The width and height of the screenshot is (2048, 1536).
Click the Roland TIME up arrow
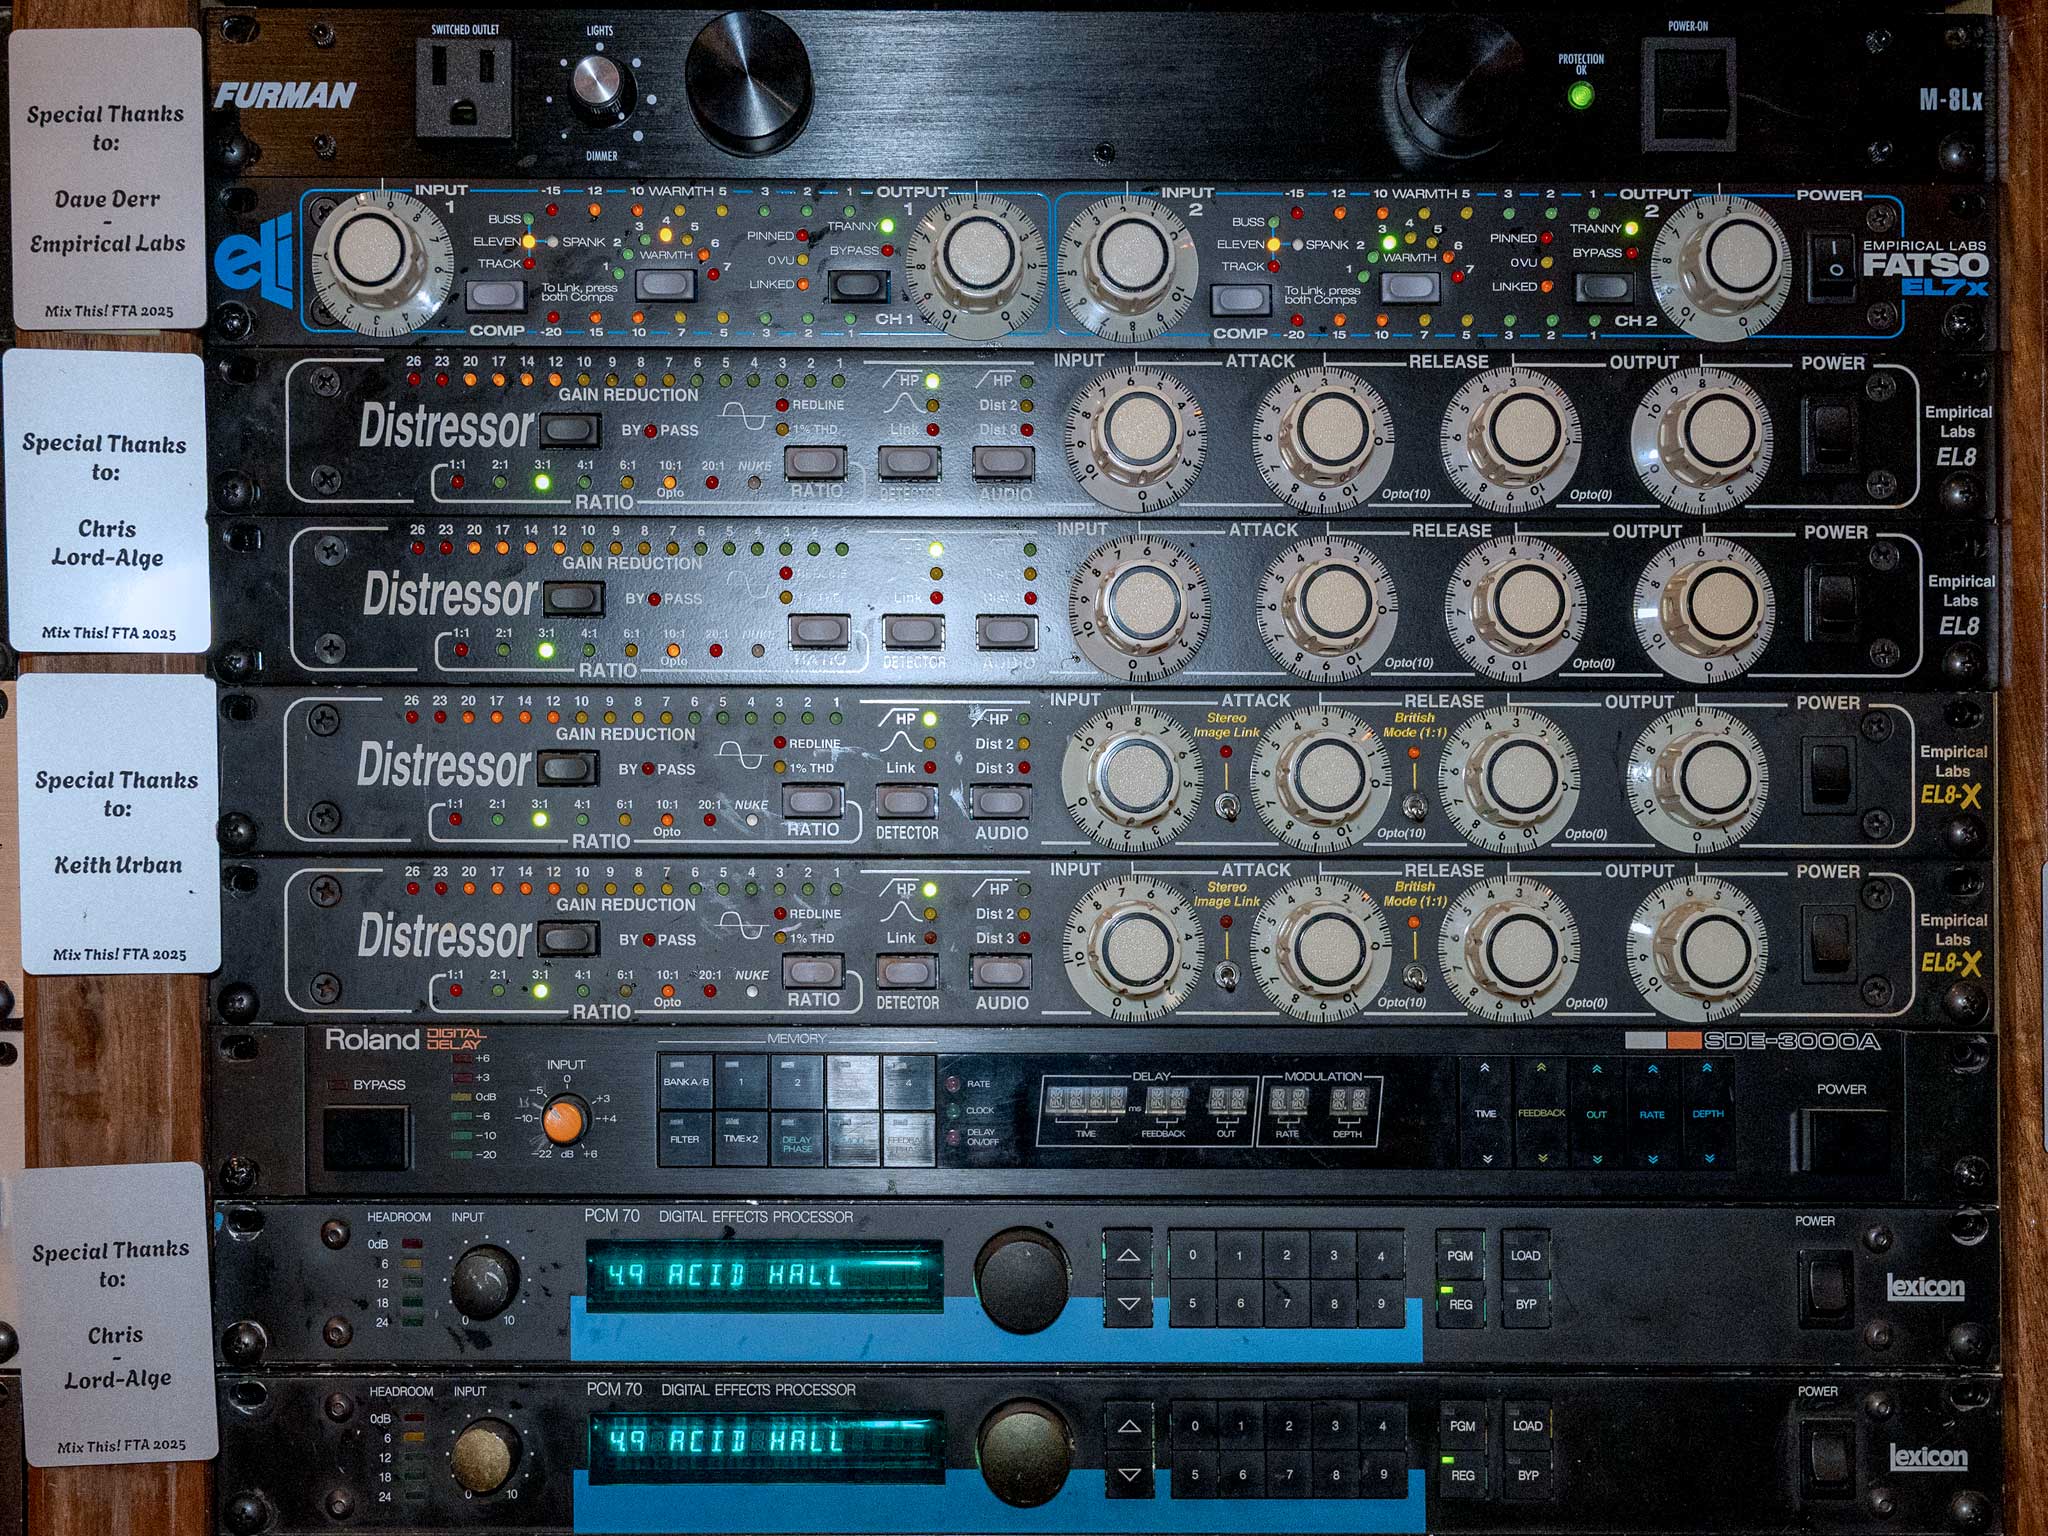coord(1486,1069)
